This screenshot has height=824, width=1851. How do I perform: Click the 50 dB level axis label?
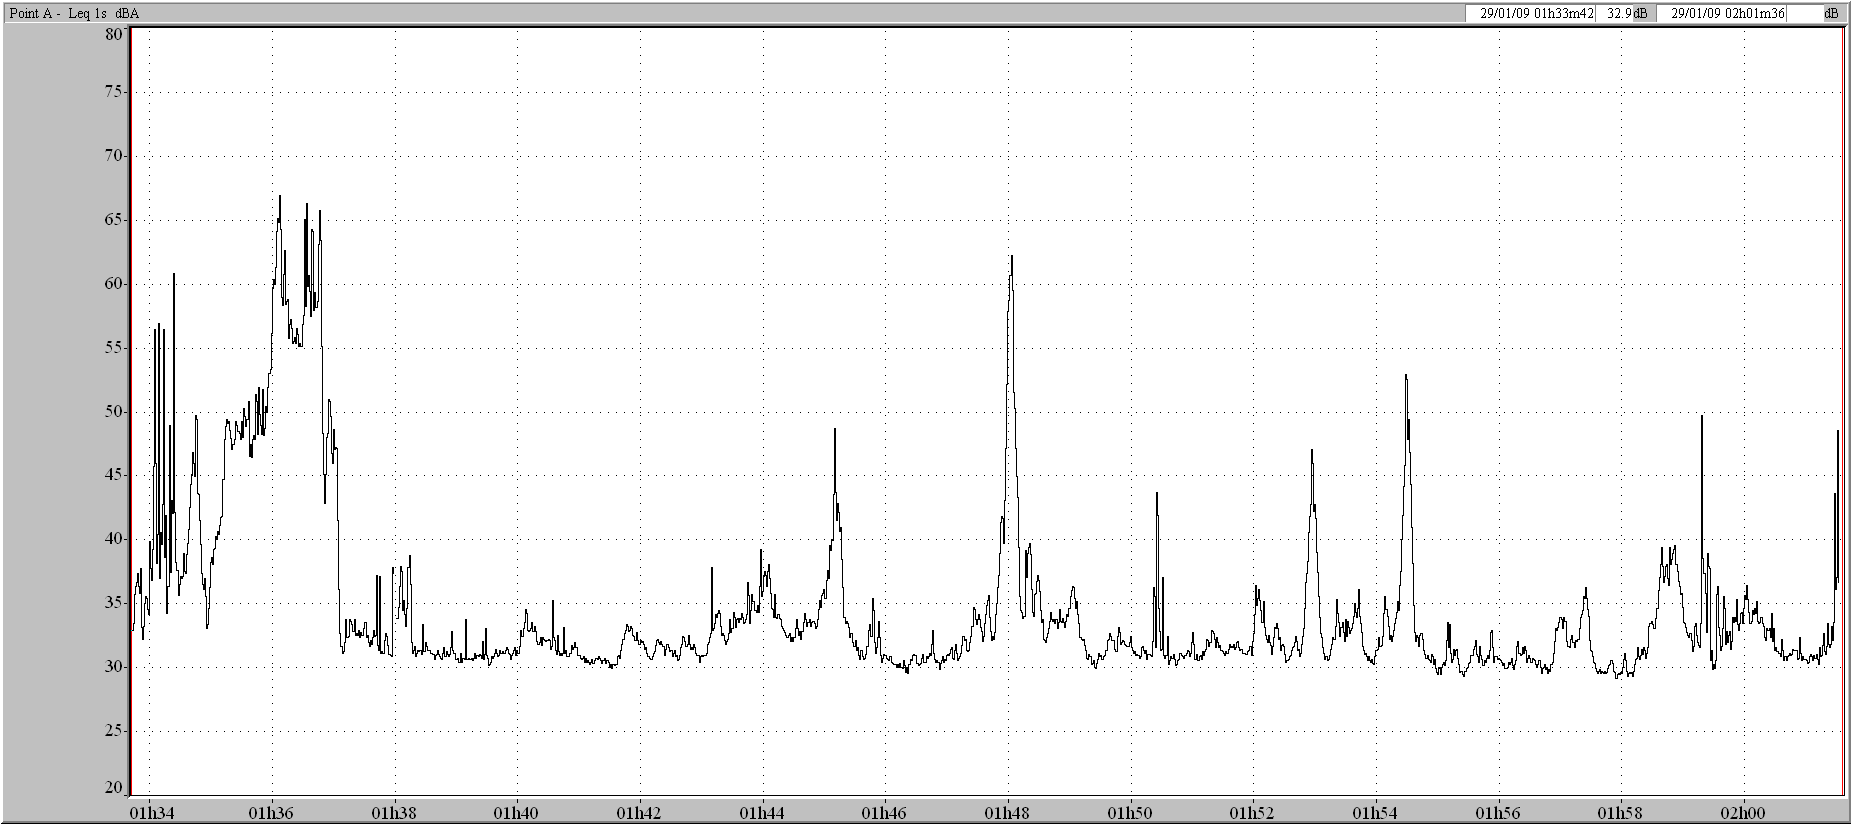tap(113, 412)
